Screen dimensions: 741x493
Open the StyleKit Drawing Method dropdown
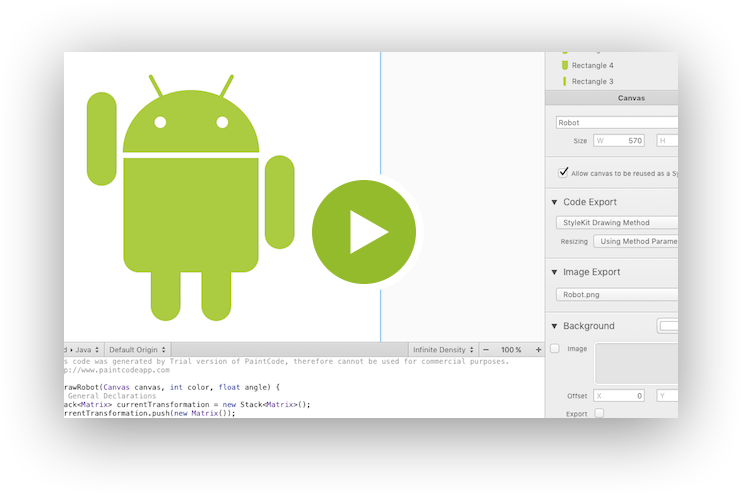coord(616,223)
